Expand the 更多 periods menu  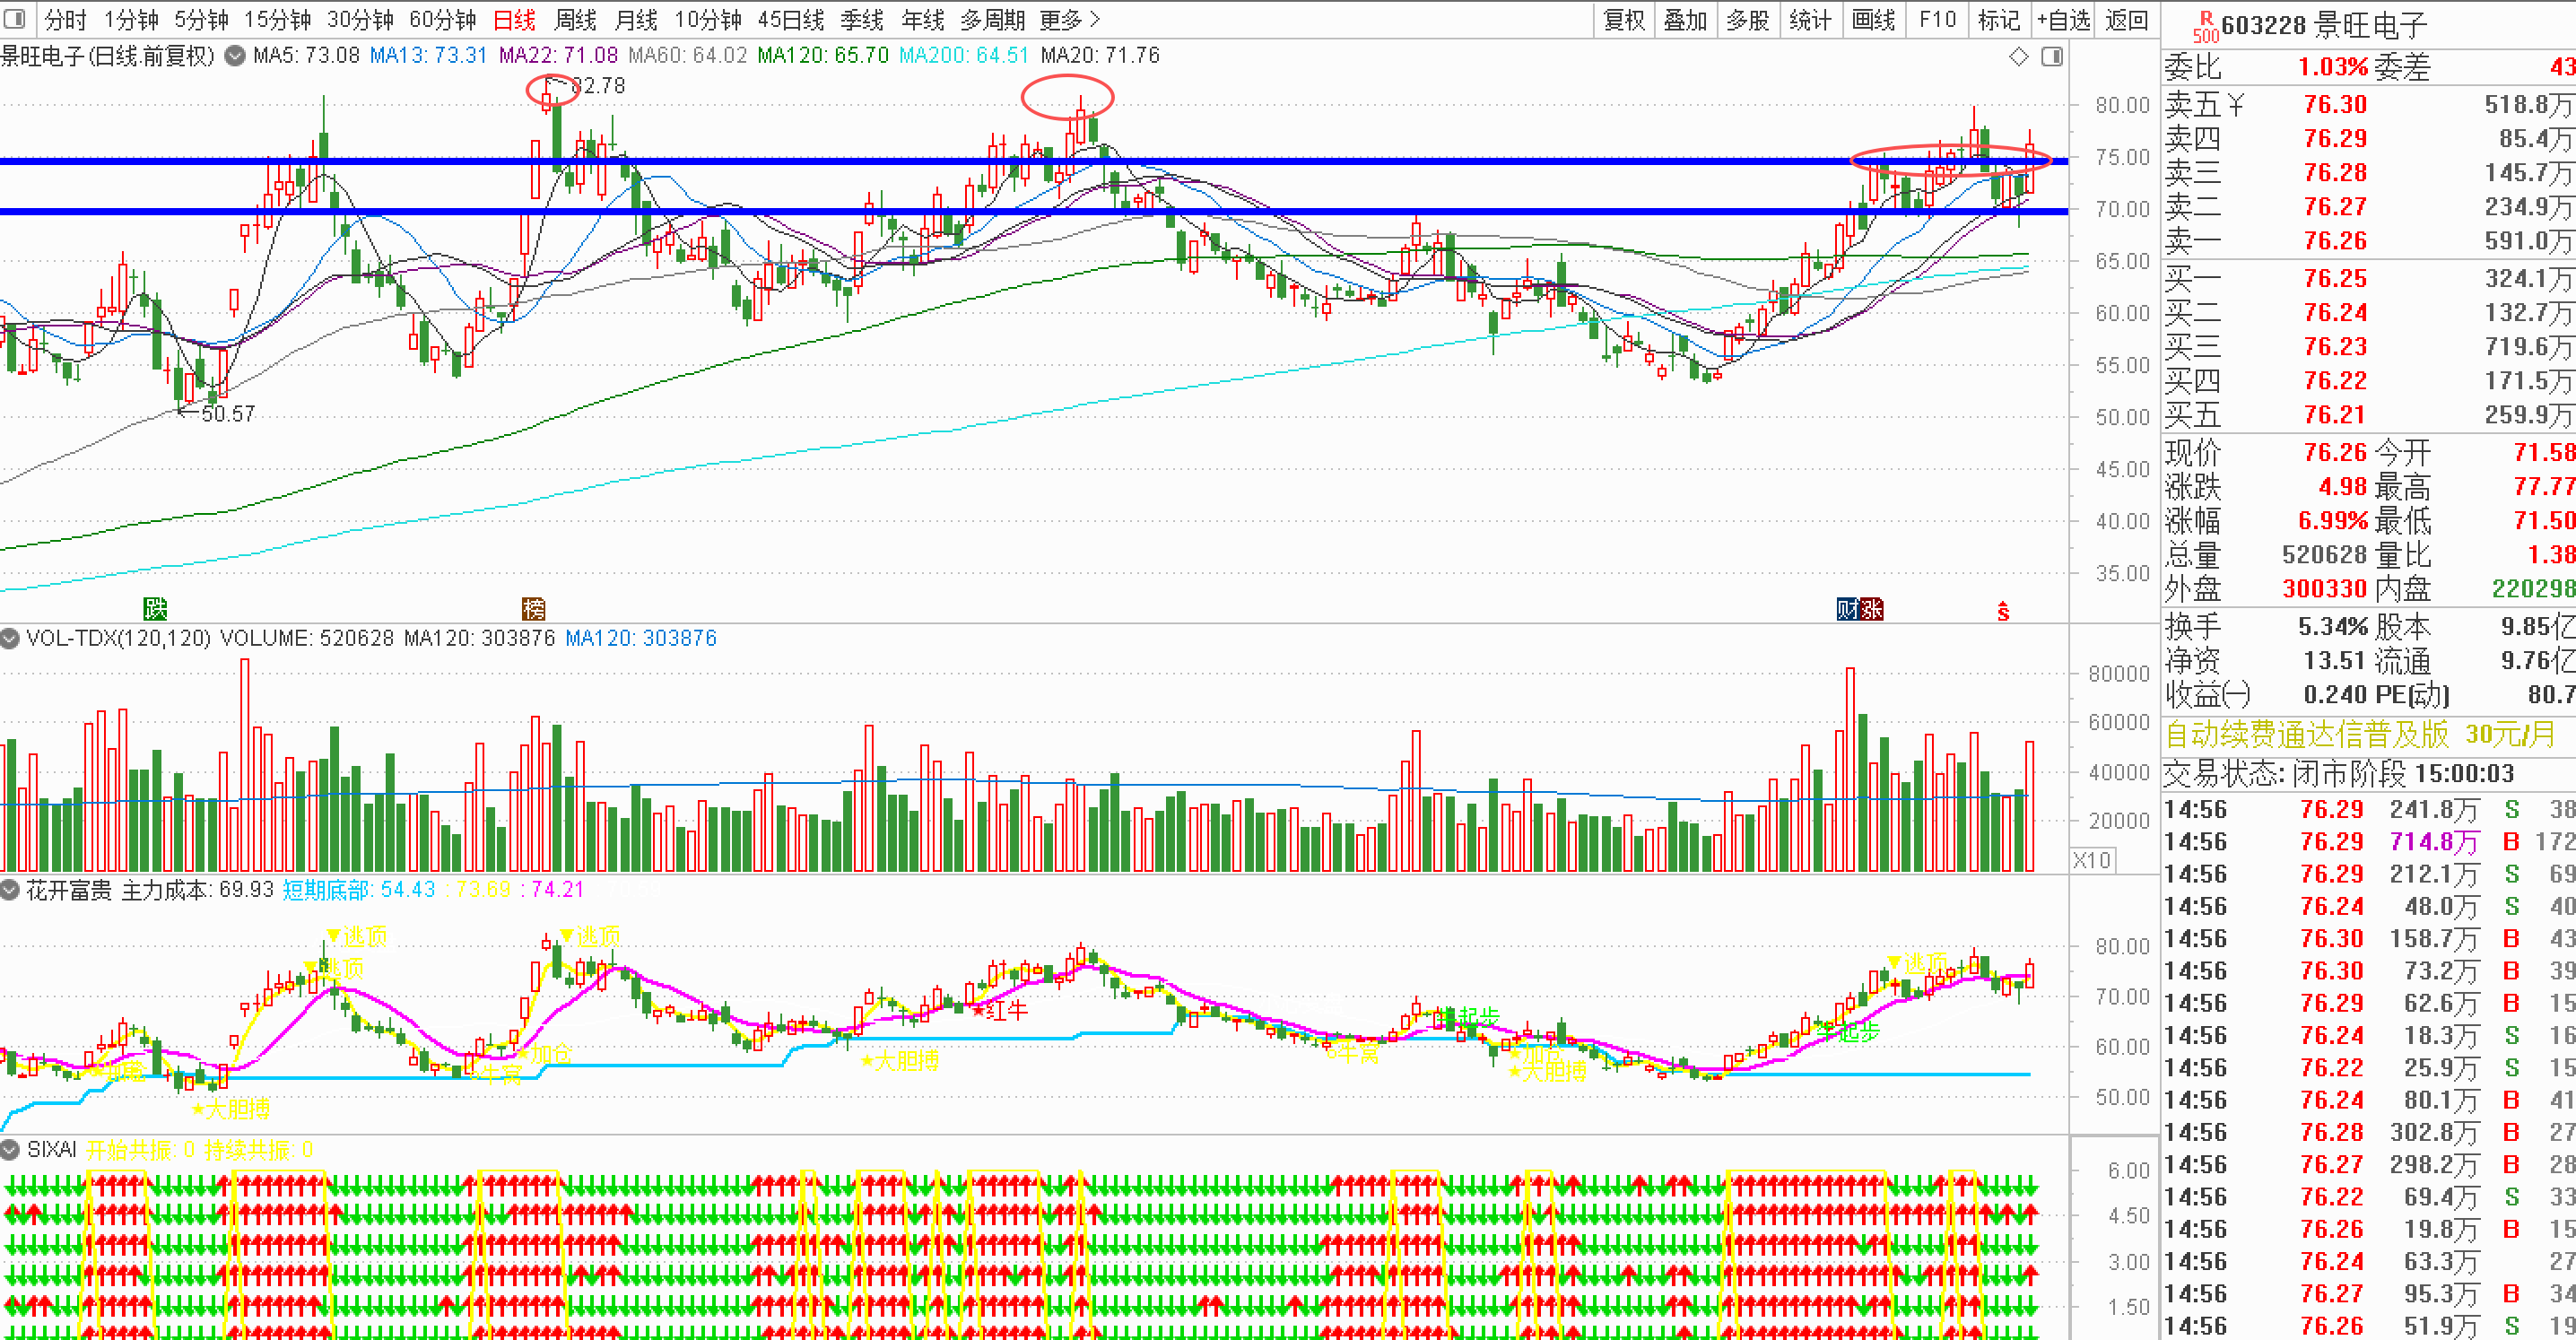(x=1069, y=20)
